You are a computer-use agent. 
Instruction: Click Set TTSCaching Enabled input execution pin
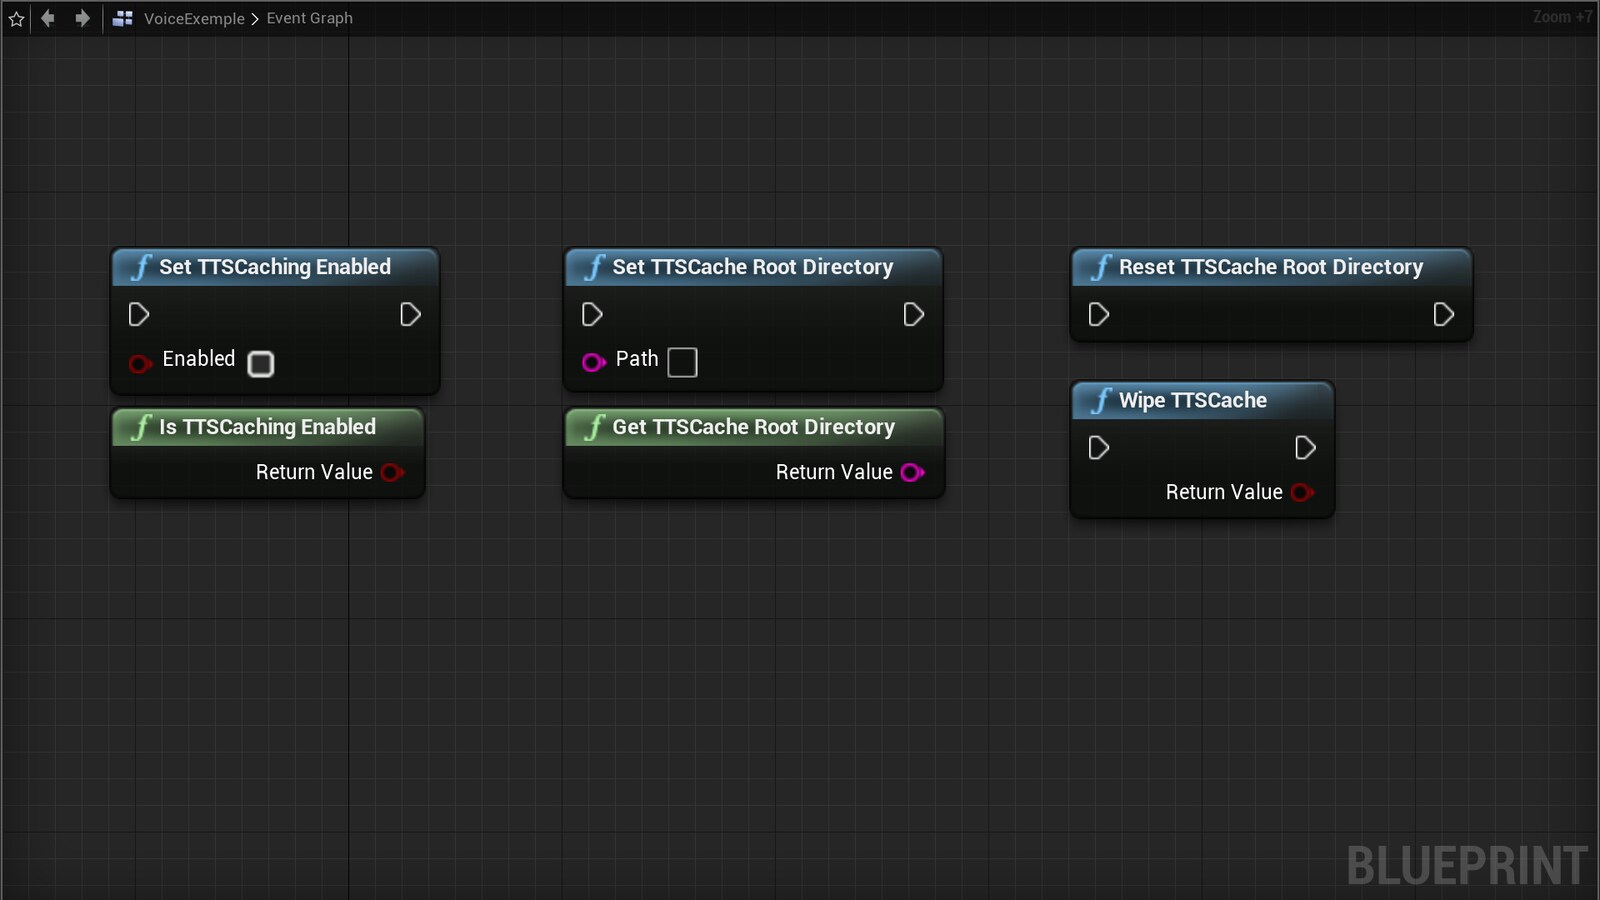click(139, 315)
